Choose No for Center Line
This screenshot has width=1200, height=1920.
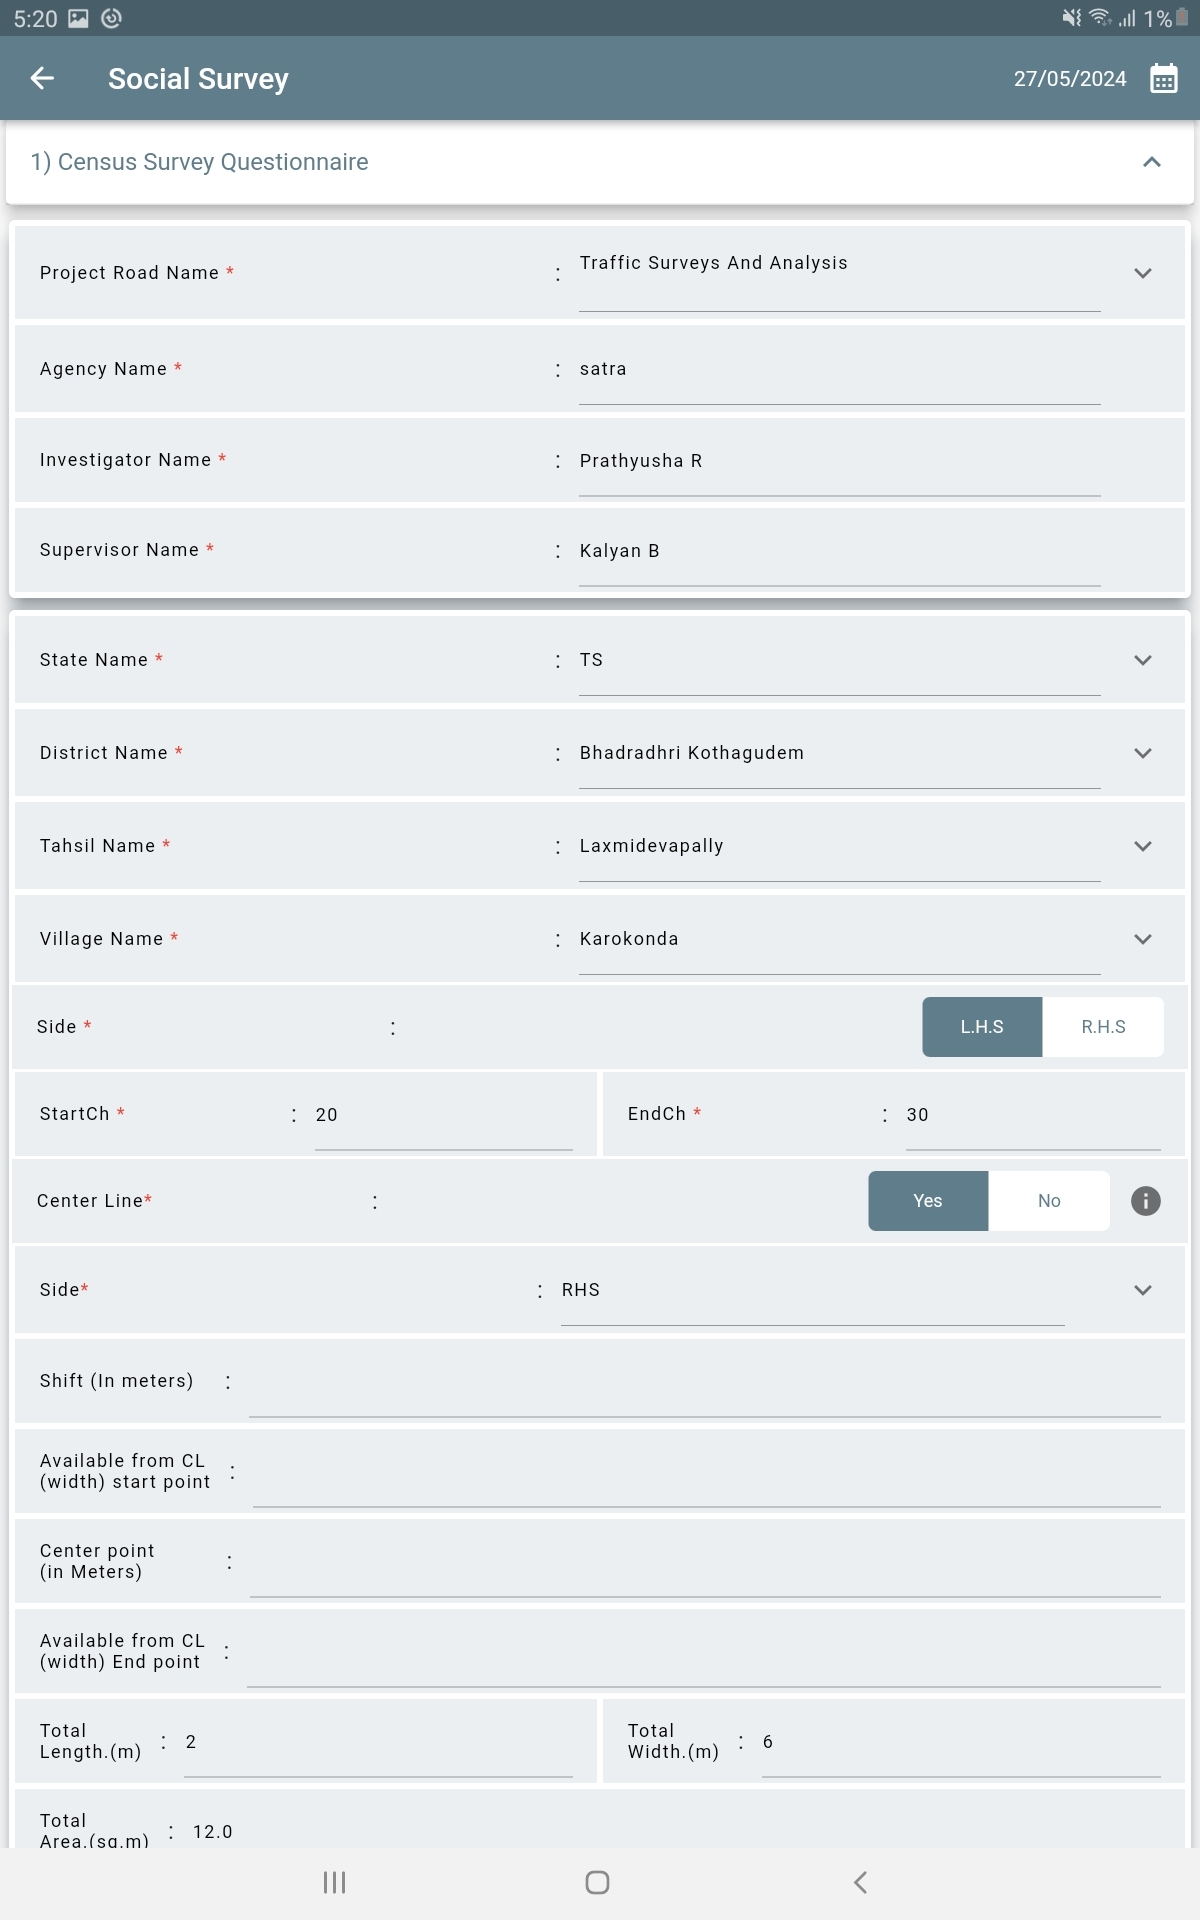pyautogui.click(x=1049, y=1201)
